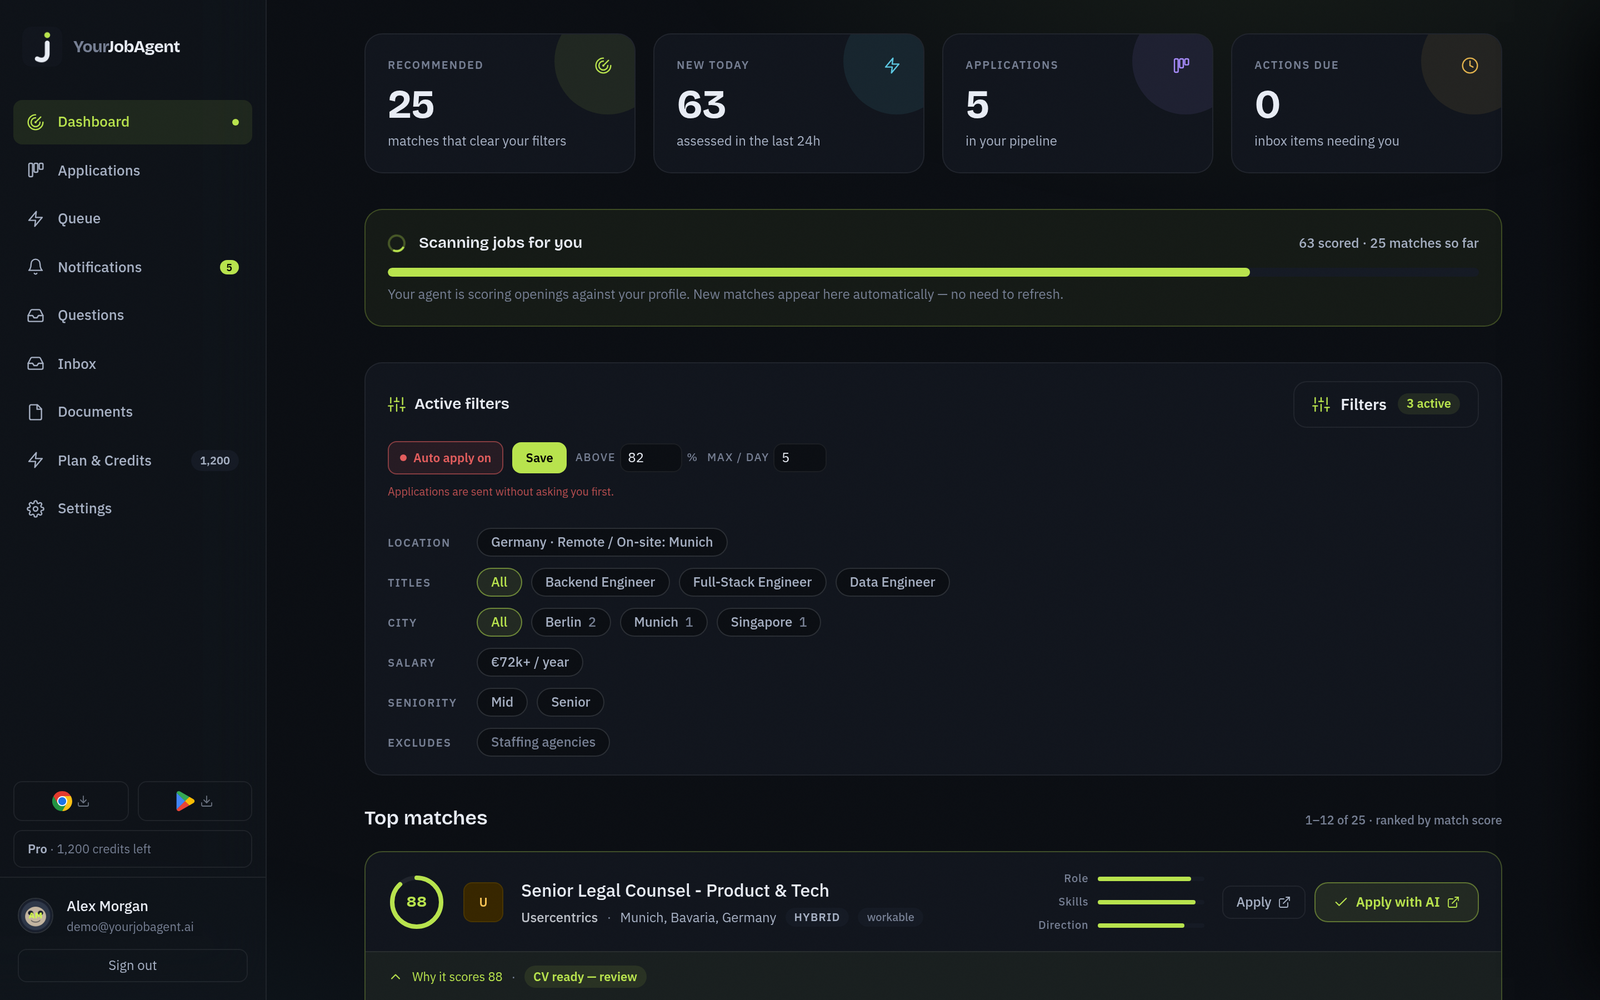Filter matches by Berlin city
1600x1000 pixels.
(x=570, y=622)
